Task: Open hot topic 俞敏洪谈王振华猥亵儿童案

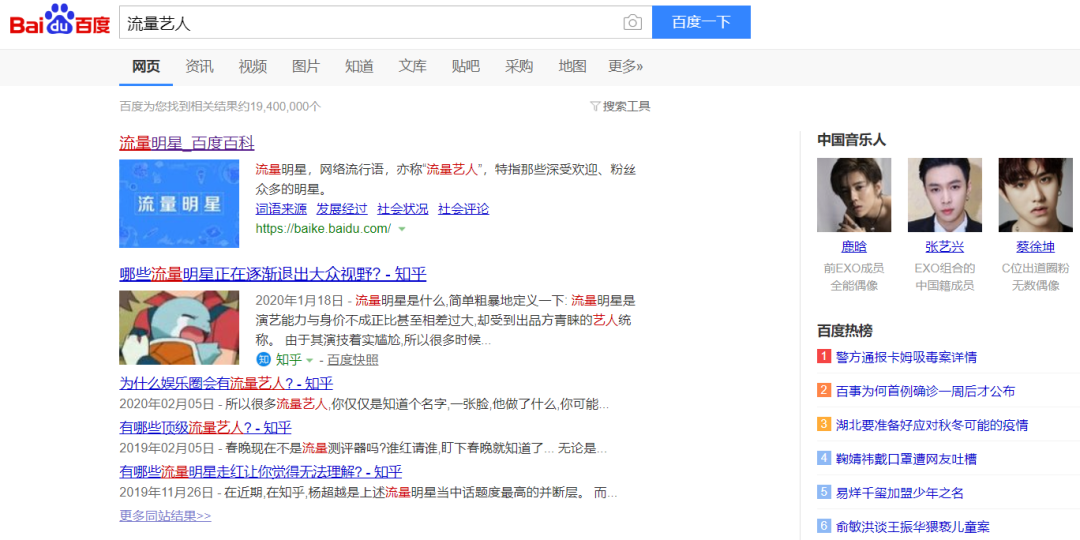Action: (913, 526)
